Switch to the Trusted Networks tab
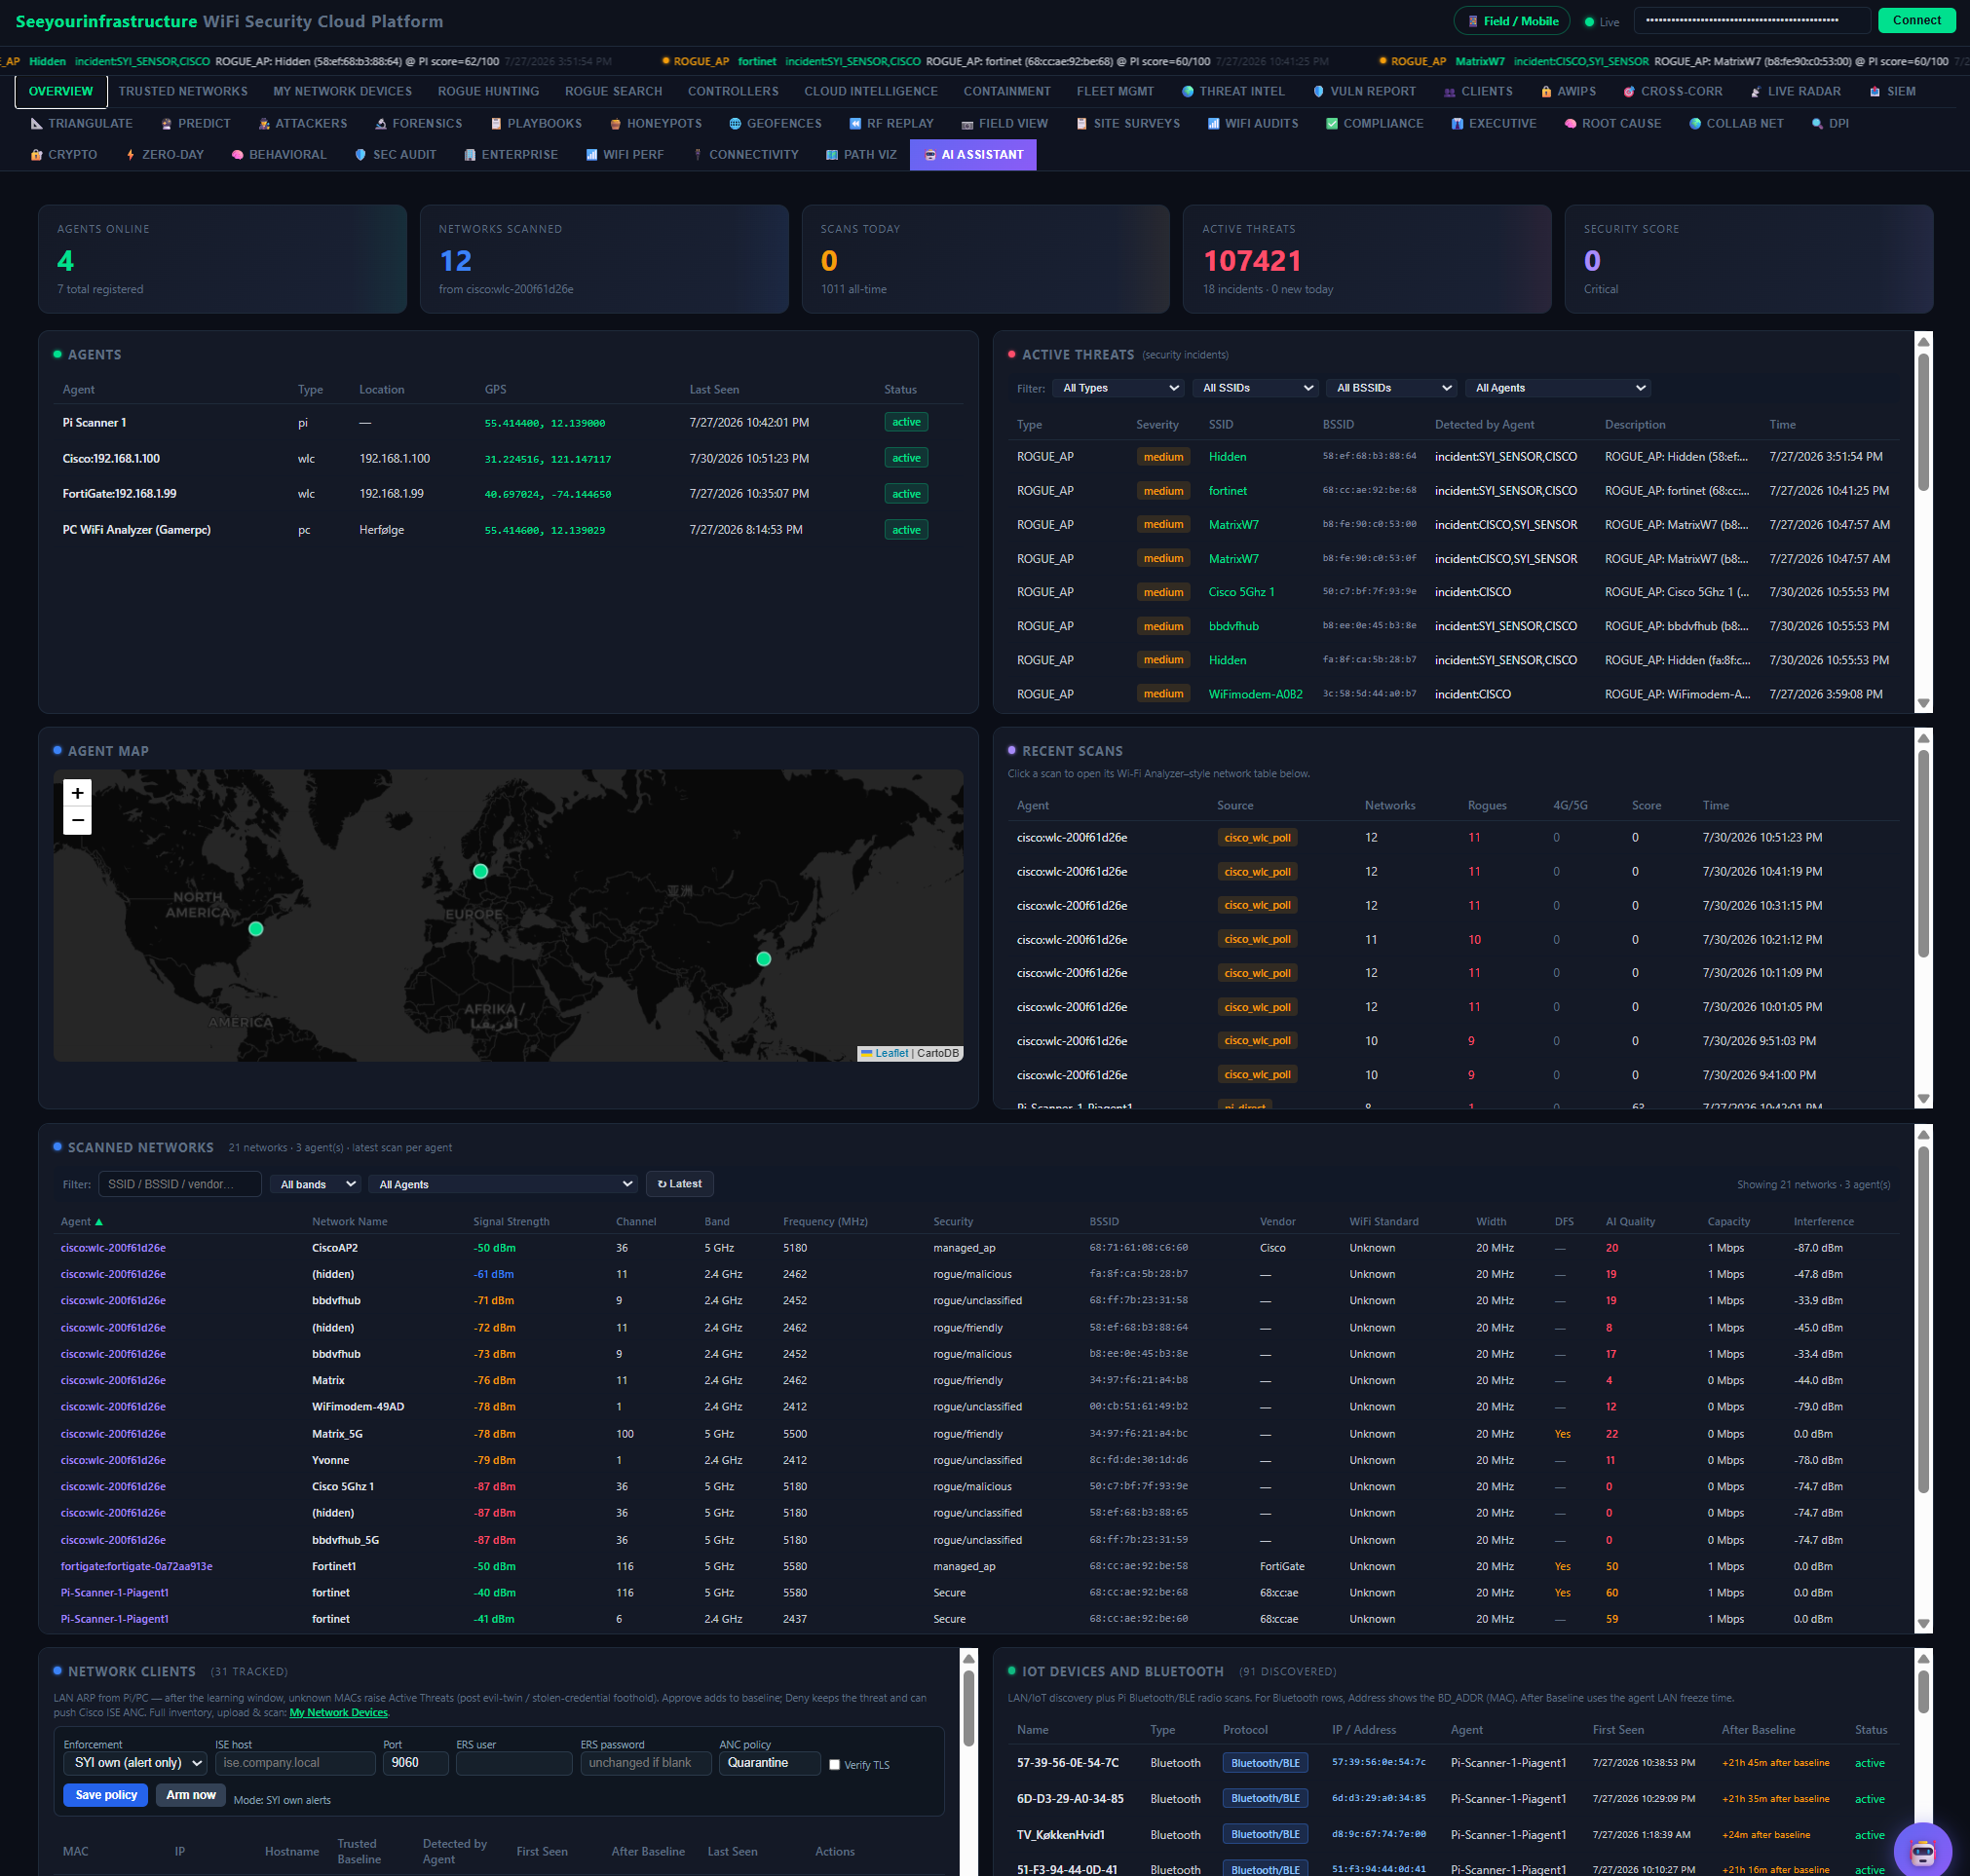 pyautogui.click(x=183, y=91)
